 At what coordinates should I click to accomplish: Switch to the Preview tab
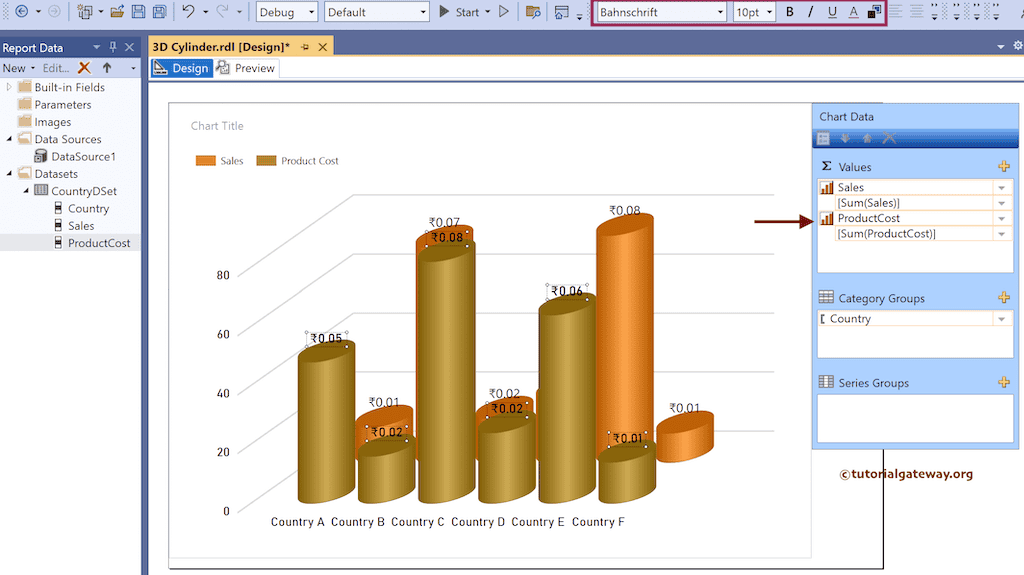click(246, 68)
